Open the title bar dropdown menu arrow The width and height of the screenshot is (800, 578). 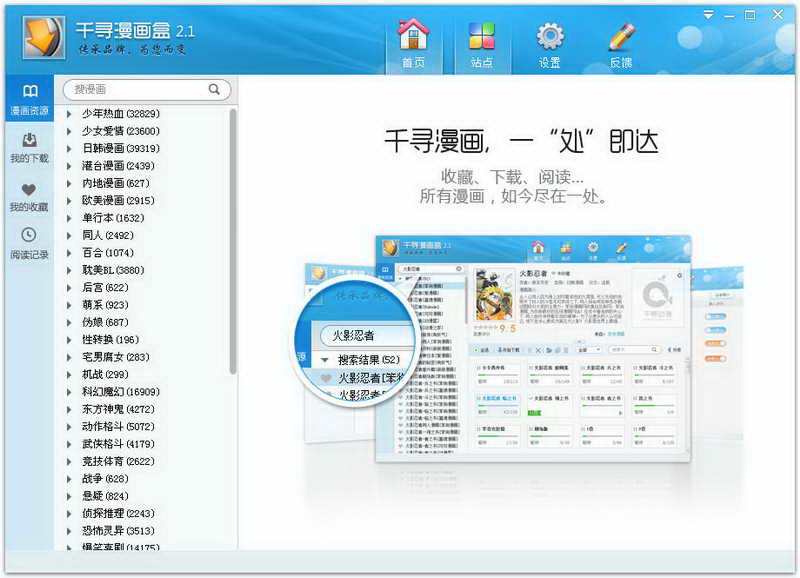[708, 15]
